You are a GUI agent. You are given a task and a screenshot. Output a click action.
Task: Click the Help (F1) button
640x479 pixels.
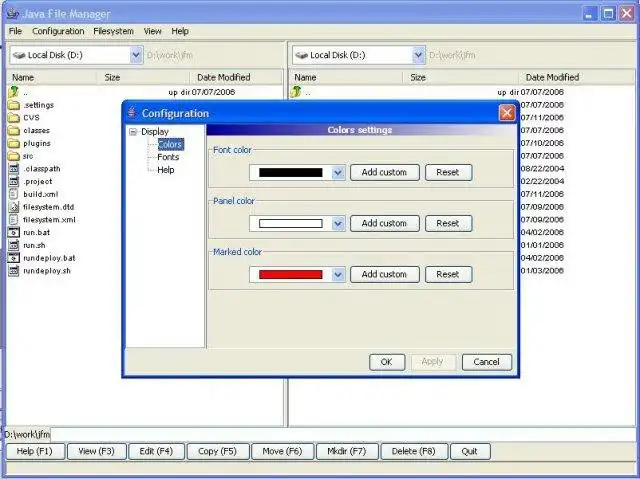point(35,451)
